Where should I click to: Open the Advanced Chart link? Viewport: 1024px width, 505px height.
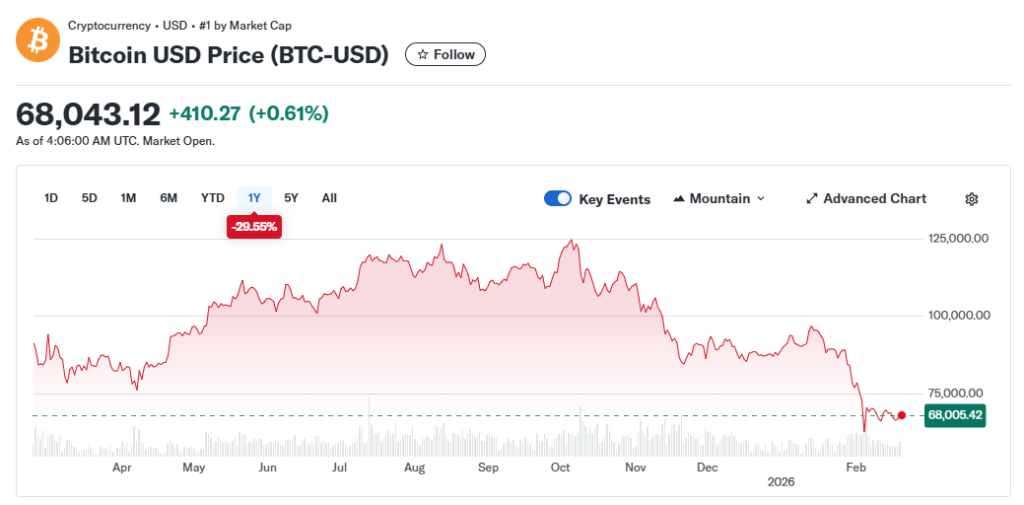tap(874, 199)
